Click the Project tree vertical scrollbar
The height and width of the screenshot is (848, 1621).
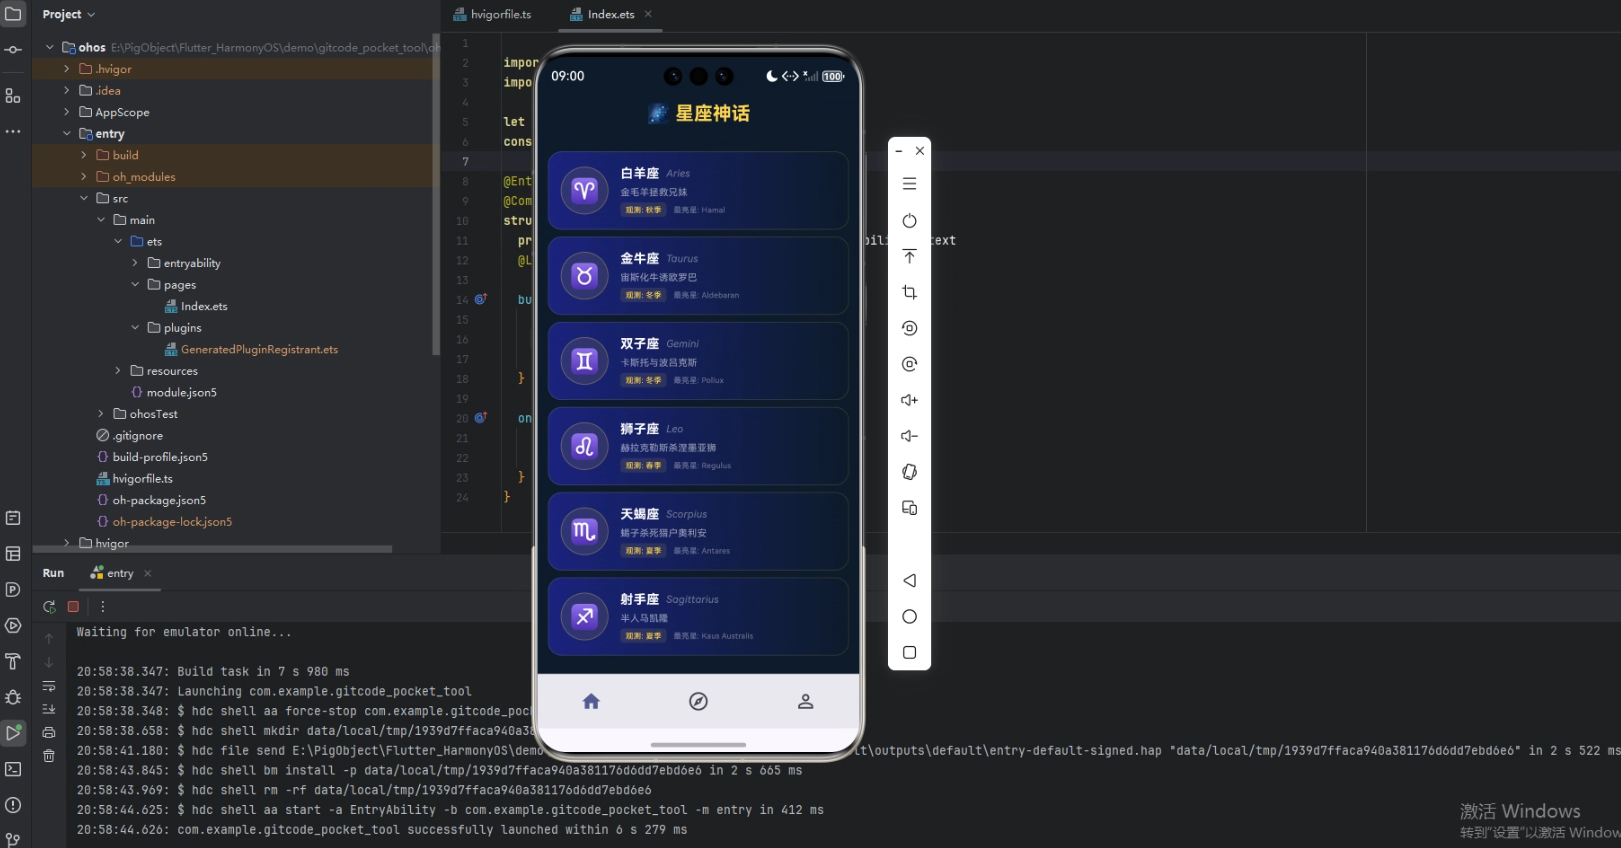tap(436, 195)
